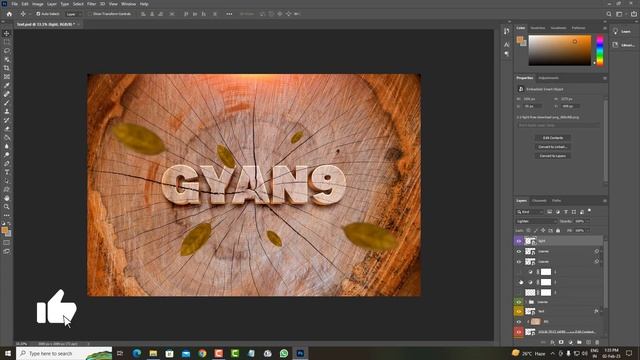
Task: Create new adjustment layer icon
Action: click(570, 342)
